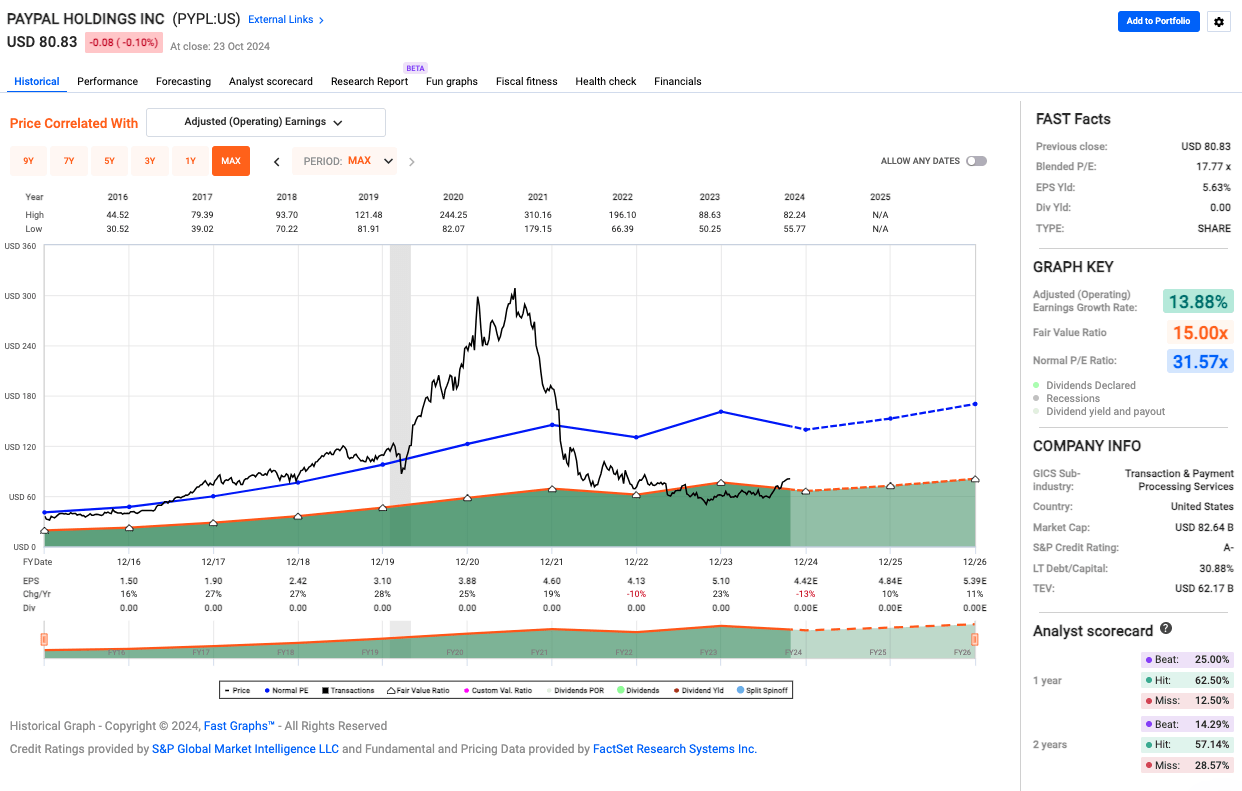1242x791 pixels.
Task: Click the blue Normal PE marker at 12/23
Action: click(721, 412)
